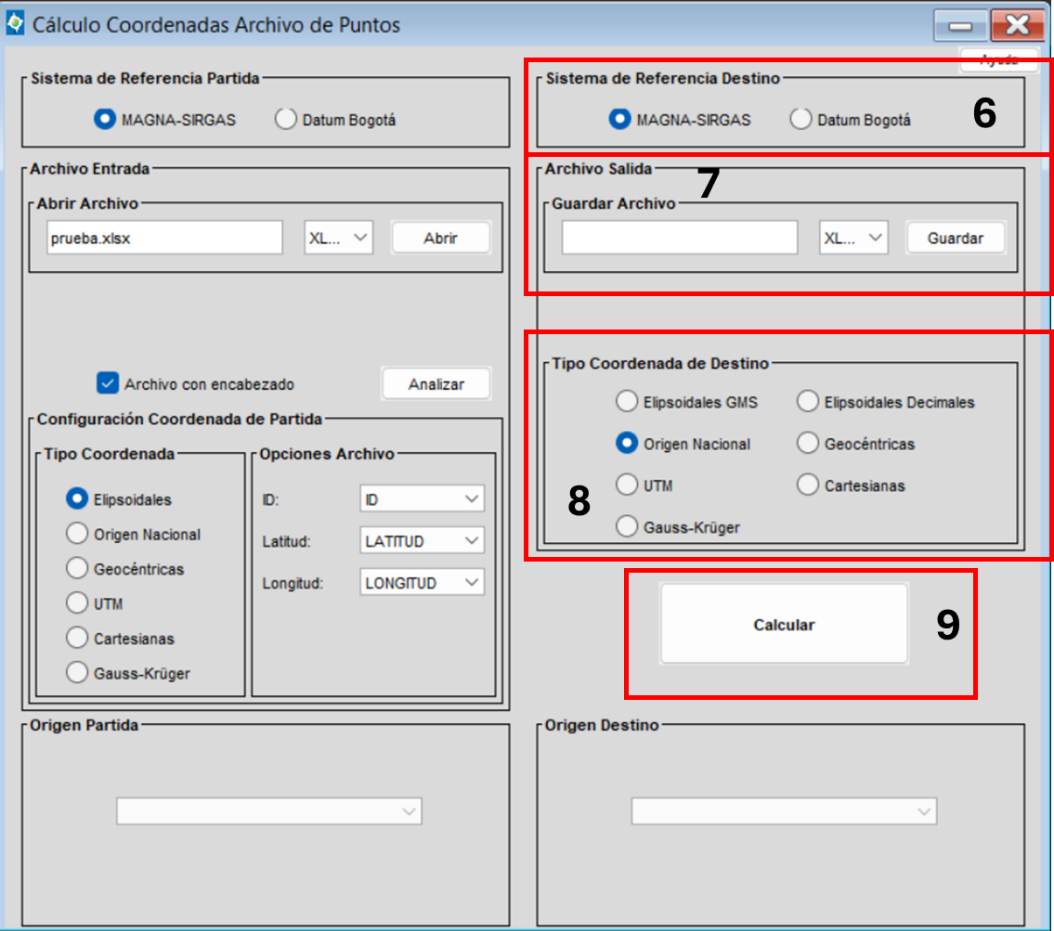Open the input file format dropdown

click(338, 238)
